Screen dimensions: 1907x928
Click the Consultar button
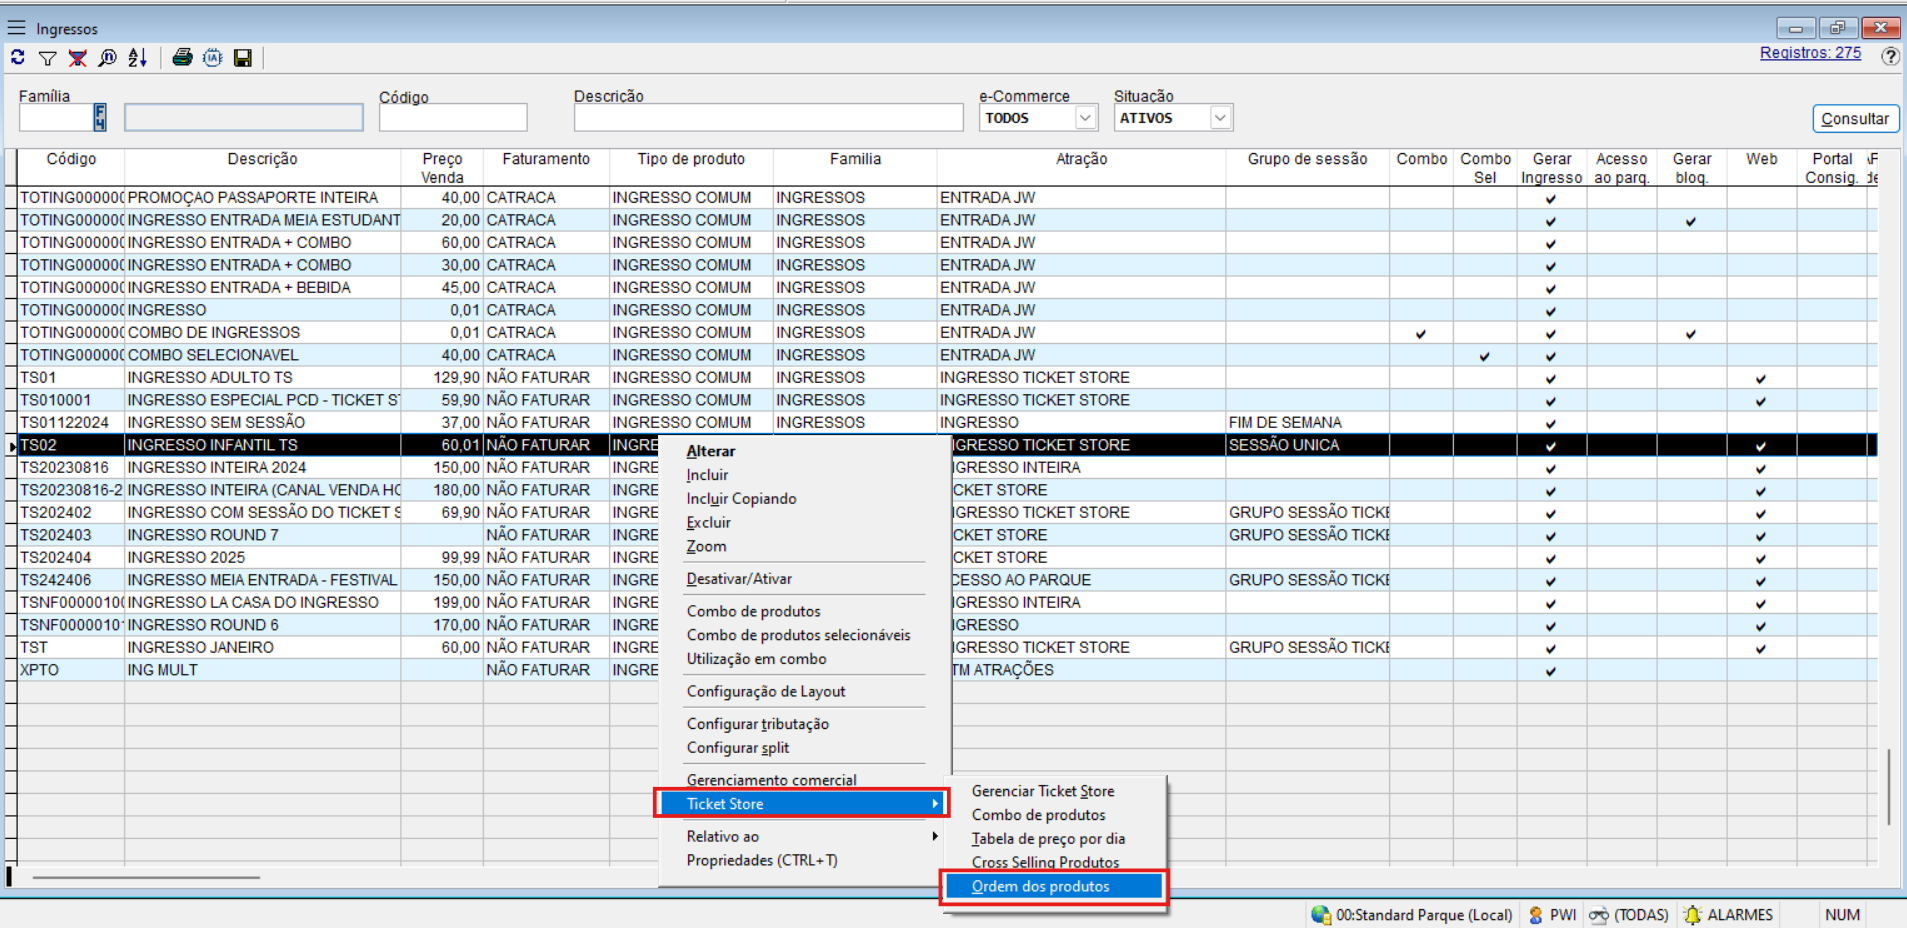(1854, 119)
